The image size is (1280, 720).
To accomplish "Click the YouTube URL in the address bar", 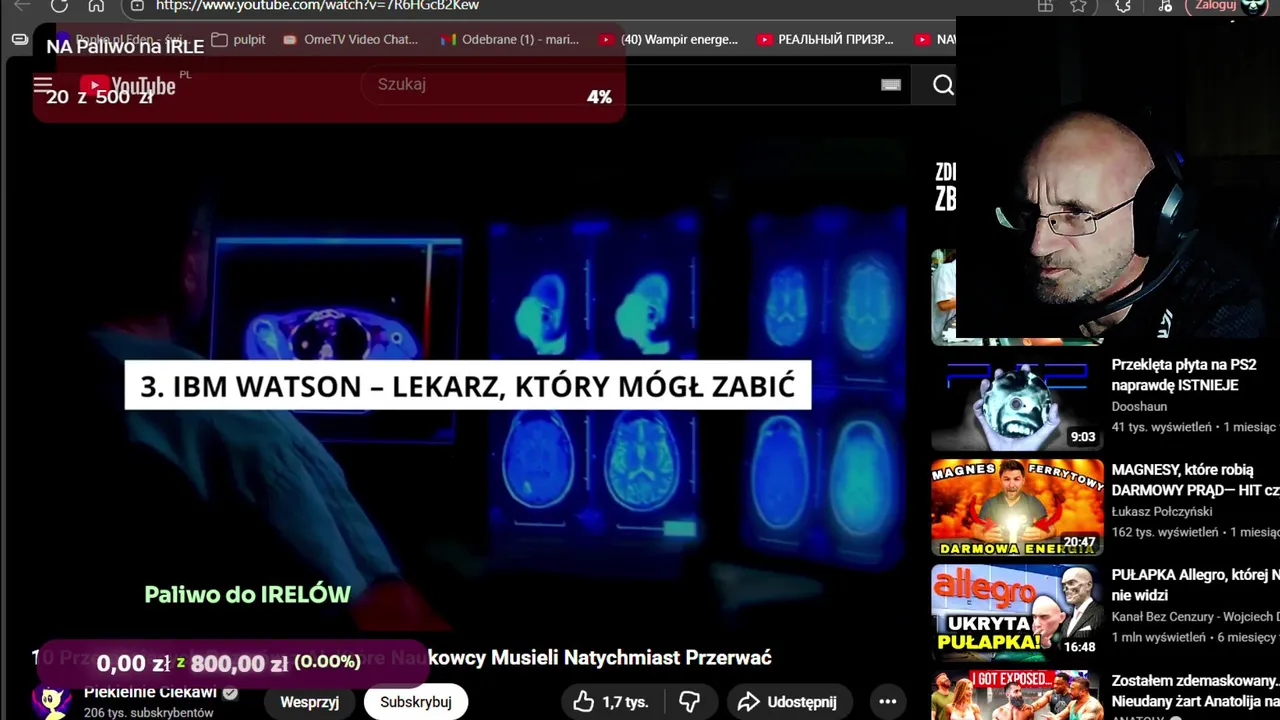I will [x=317, y=5].
